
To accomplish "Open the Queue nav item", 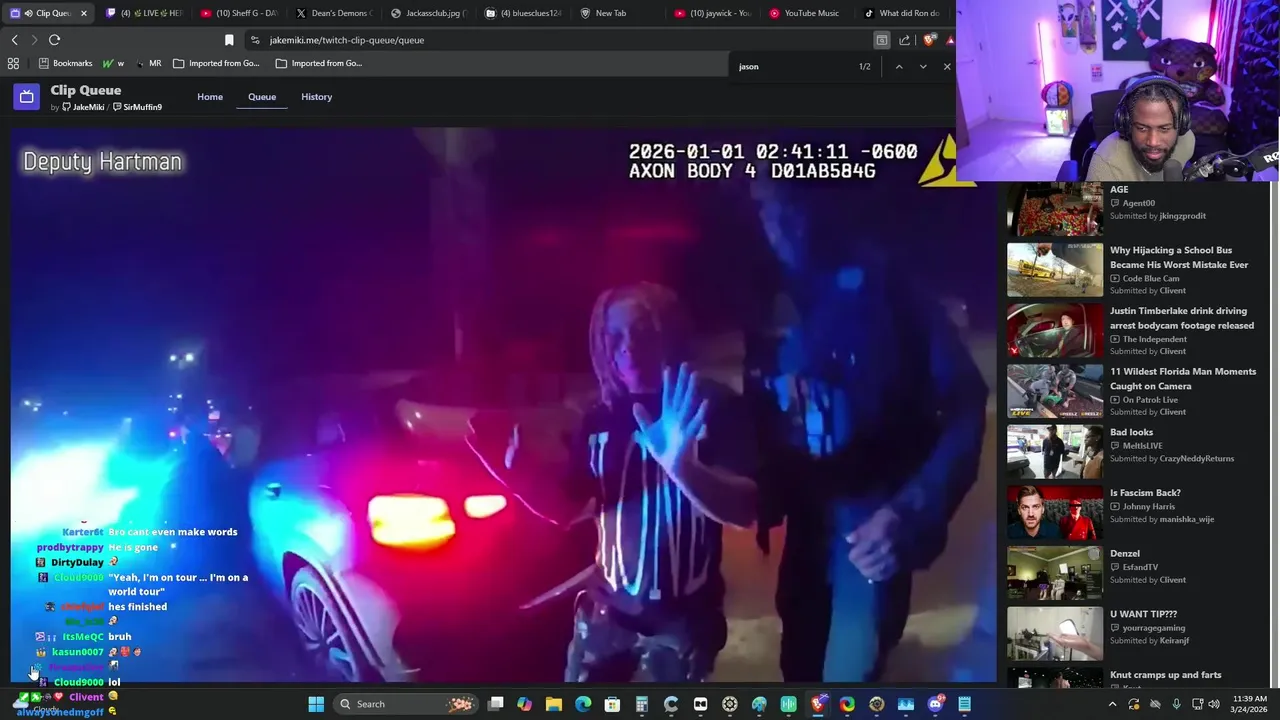I will (x=262, y=97).
